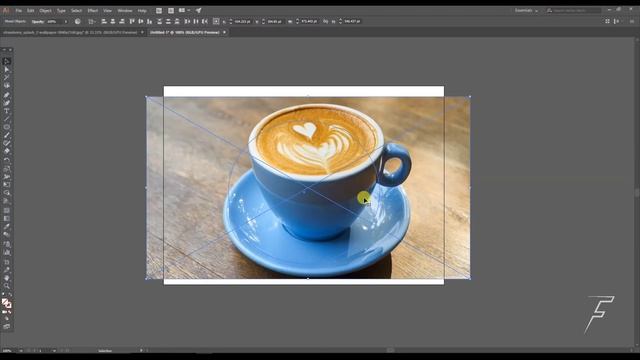Open the Align To options dropdown

91,21
